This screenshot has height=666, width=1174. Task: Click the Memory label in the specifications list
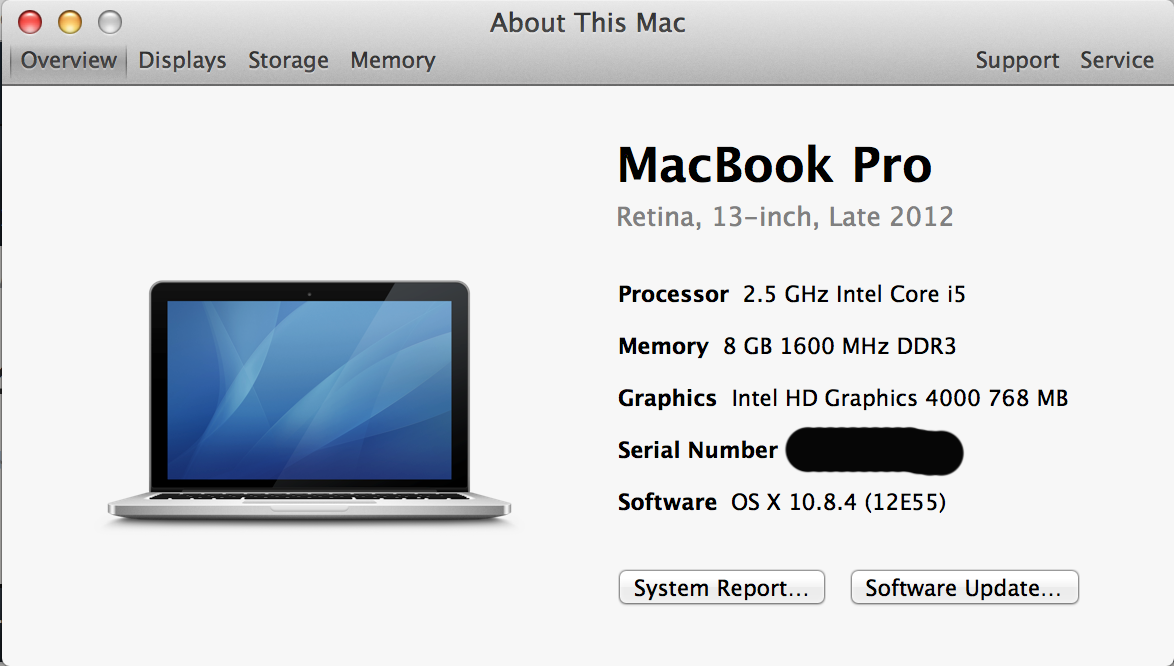click(663, 346)
